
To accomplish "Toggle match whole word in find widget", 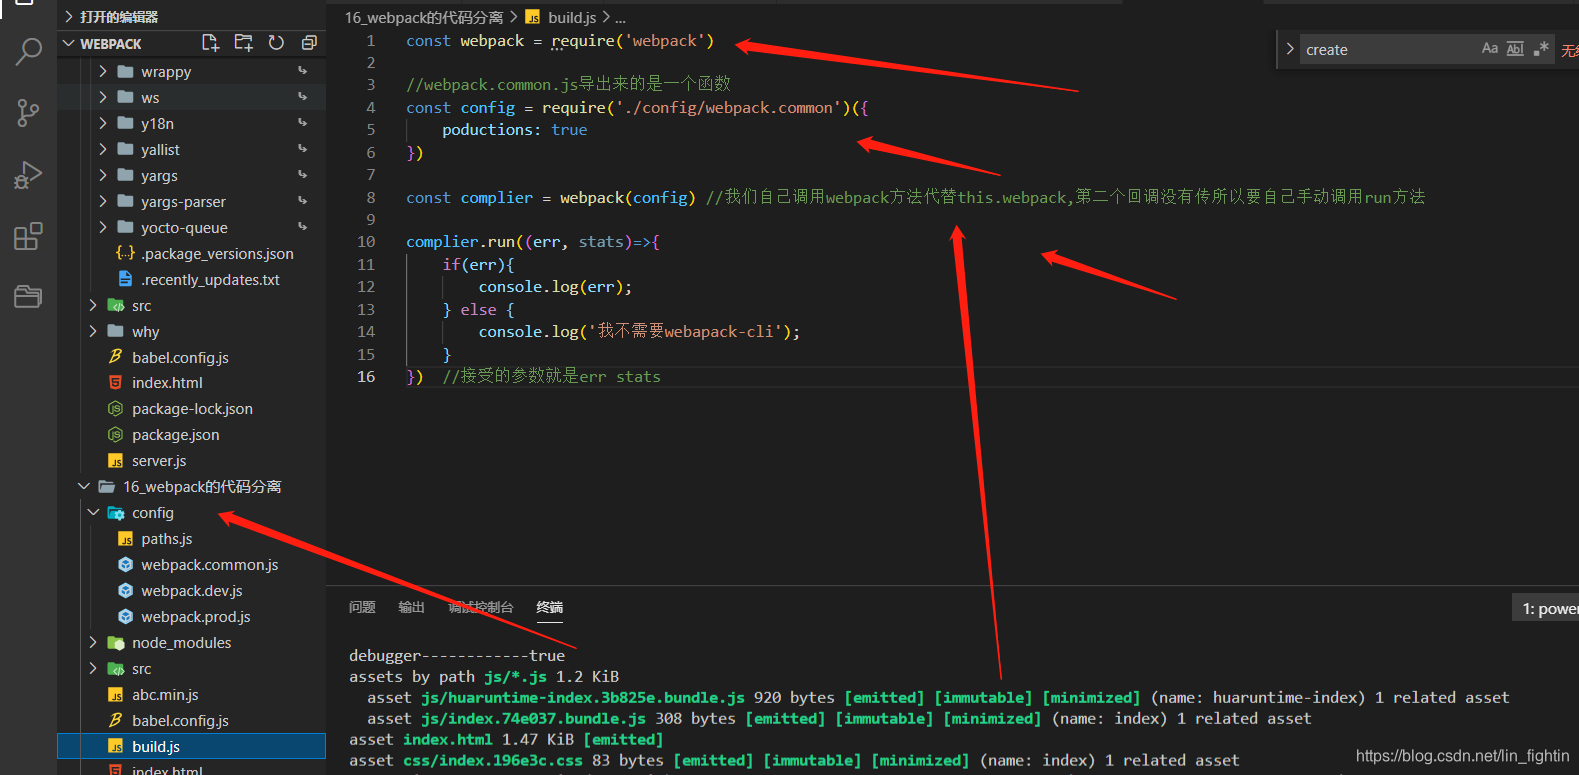I will coord(1515,49).
